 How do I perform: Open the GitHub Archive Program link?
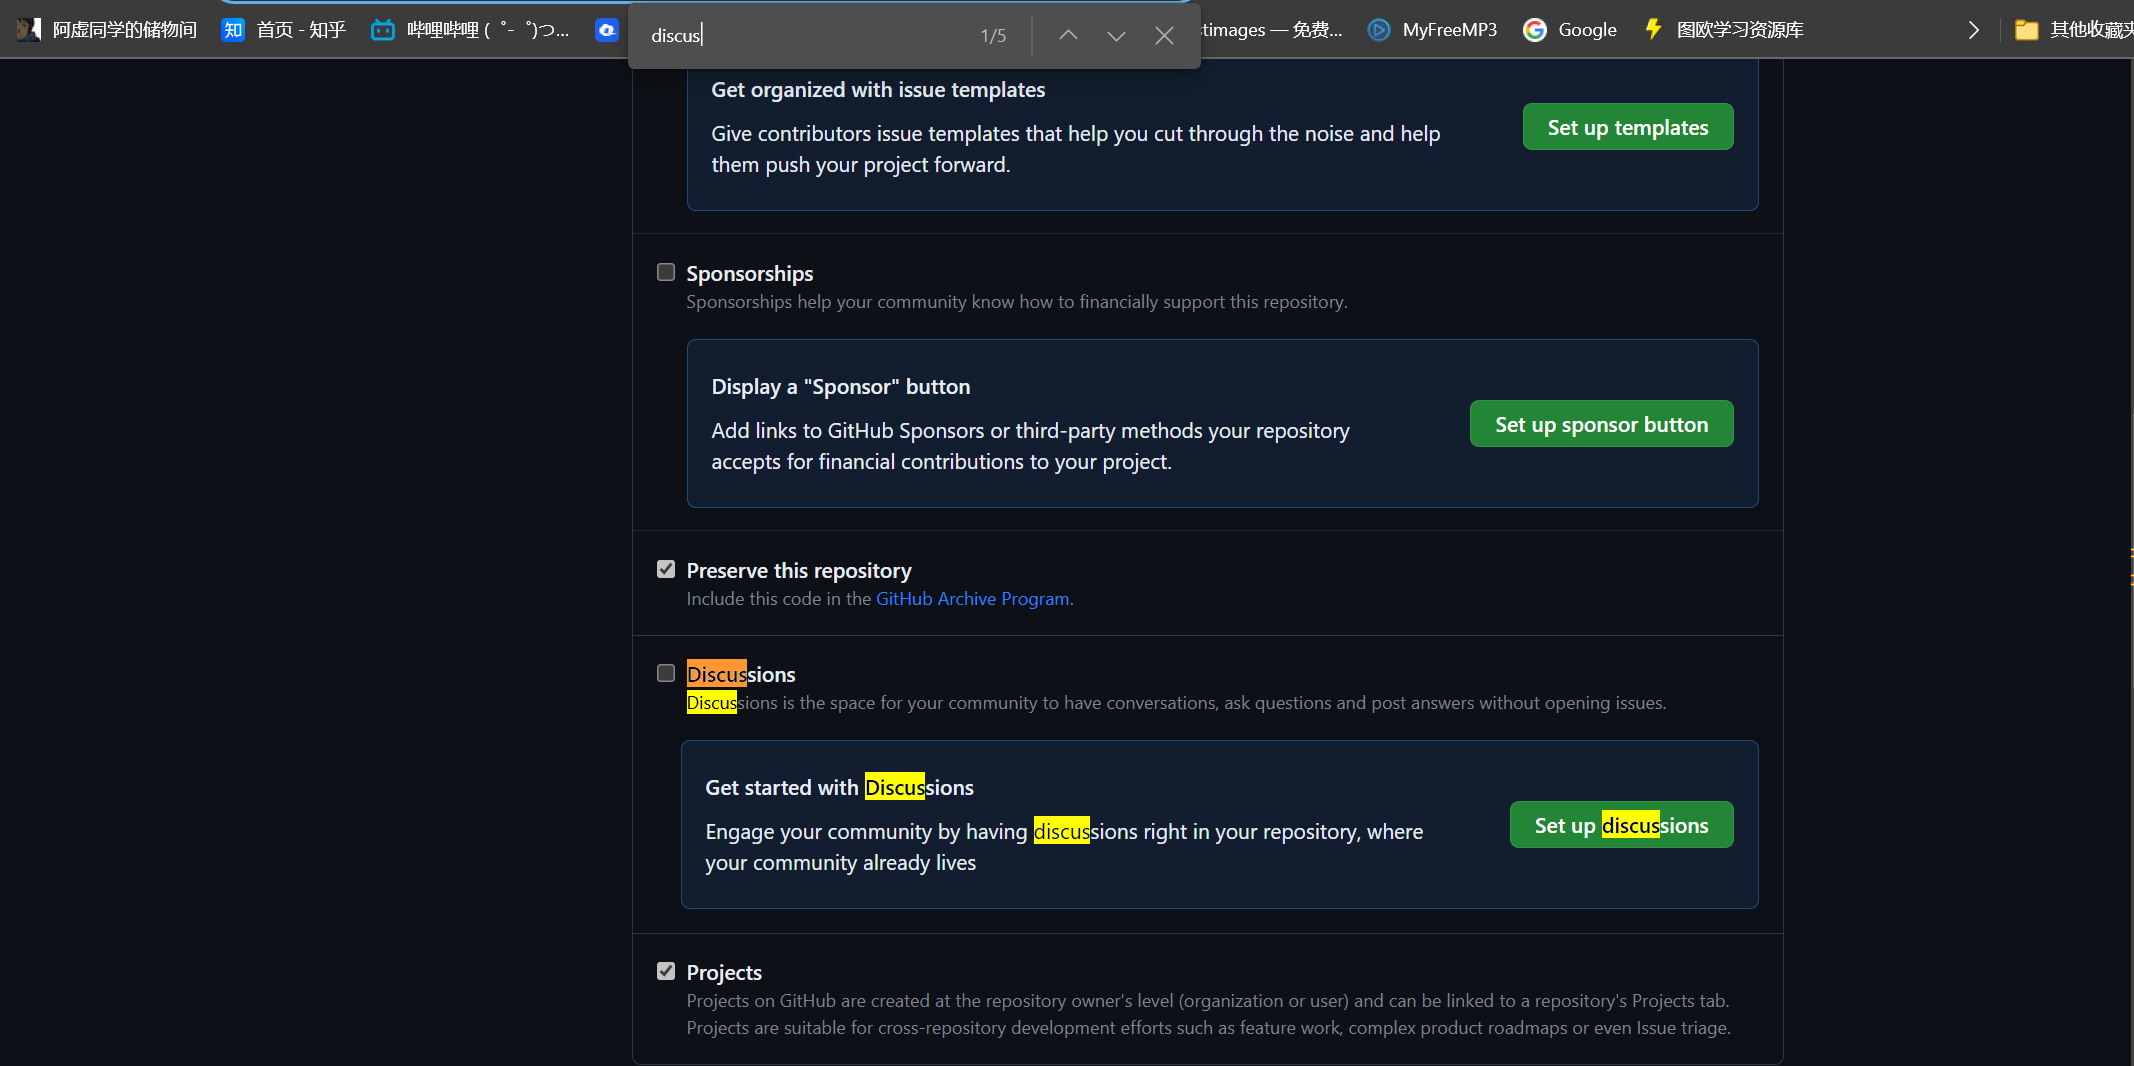pos(972,599)
